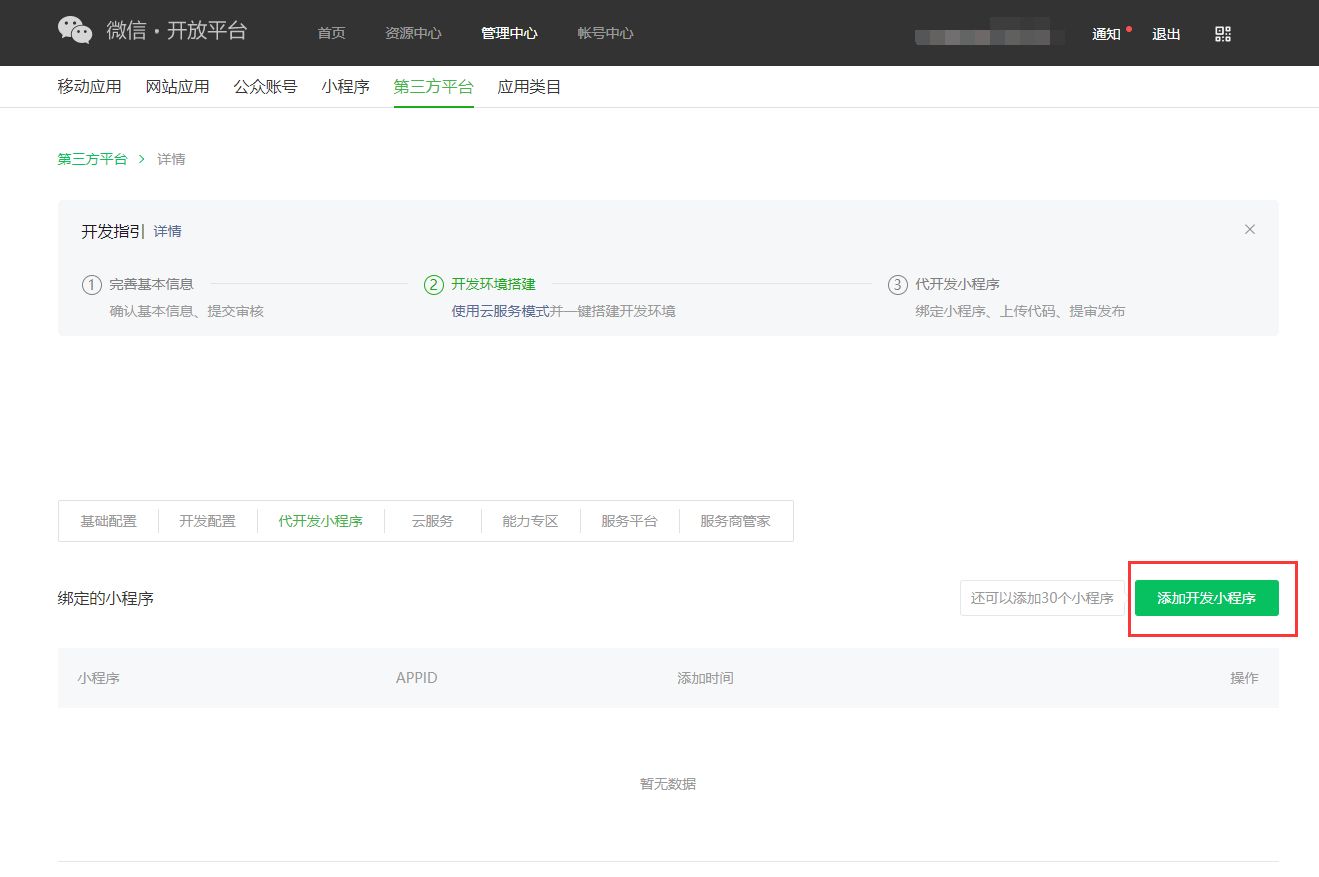The image size is (1319, 877).
Task: Select the 服务商管家 tab
Action: coord(735,521)
